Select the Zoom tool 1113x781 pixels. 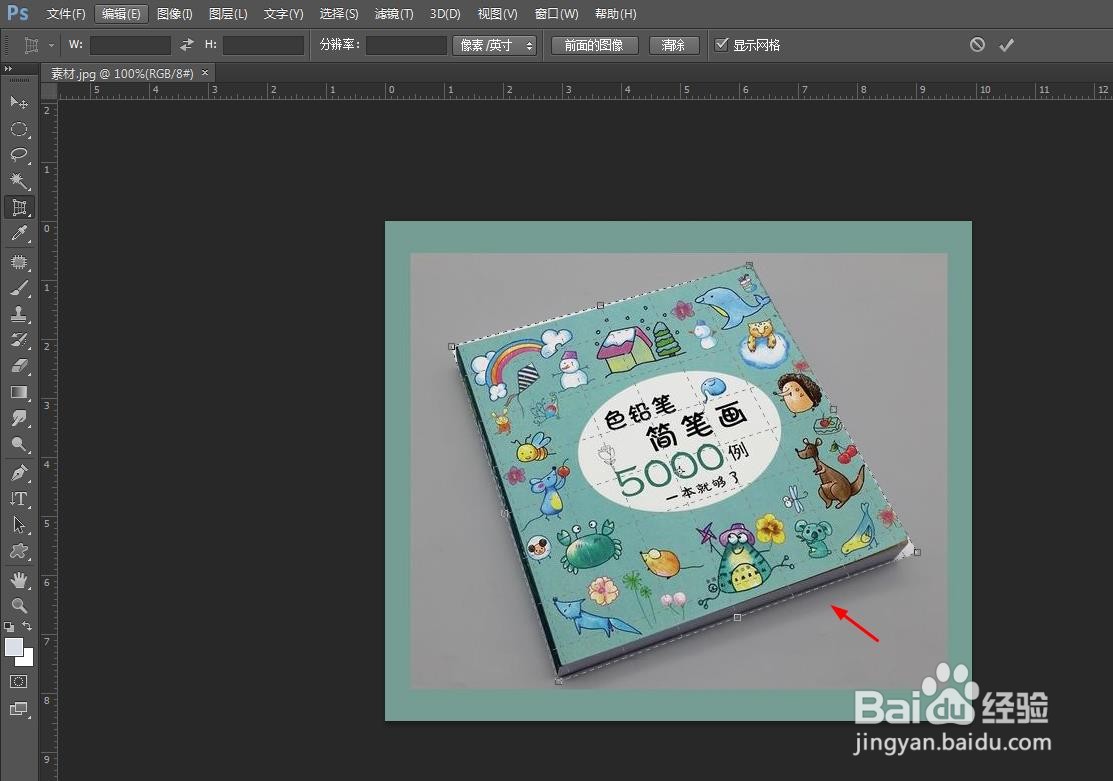[19, 606]
